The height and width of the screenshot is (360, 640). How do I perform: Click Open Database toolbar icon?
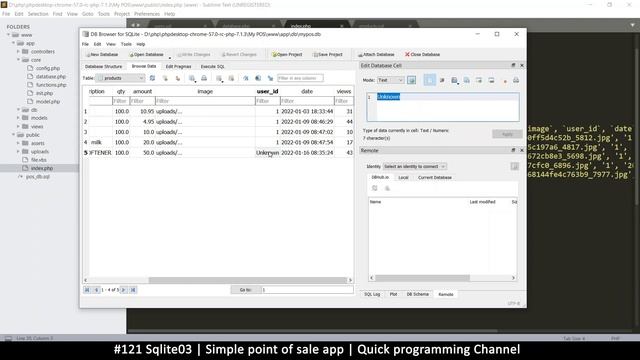pyautogui.click(x=131, y=54)
